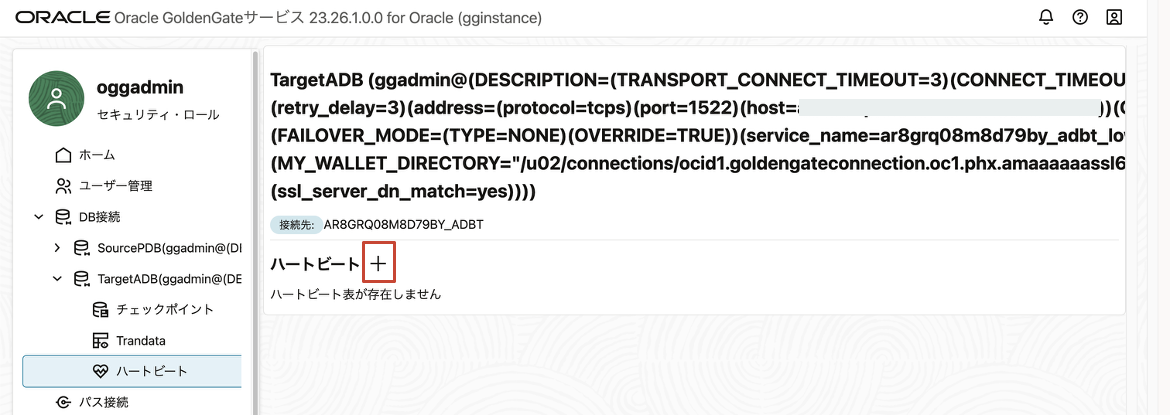The image size is (1170, 415).
Task: Expand the SourcePDB connection node
Action: tap(58, 247)
